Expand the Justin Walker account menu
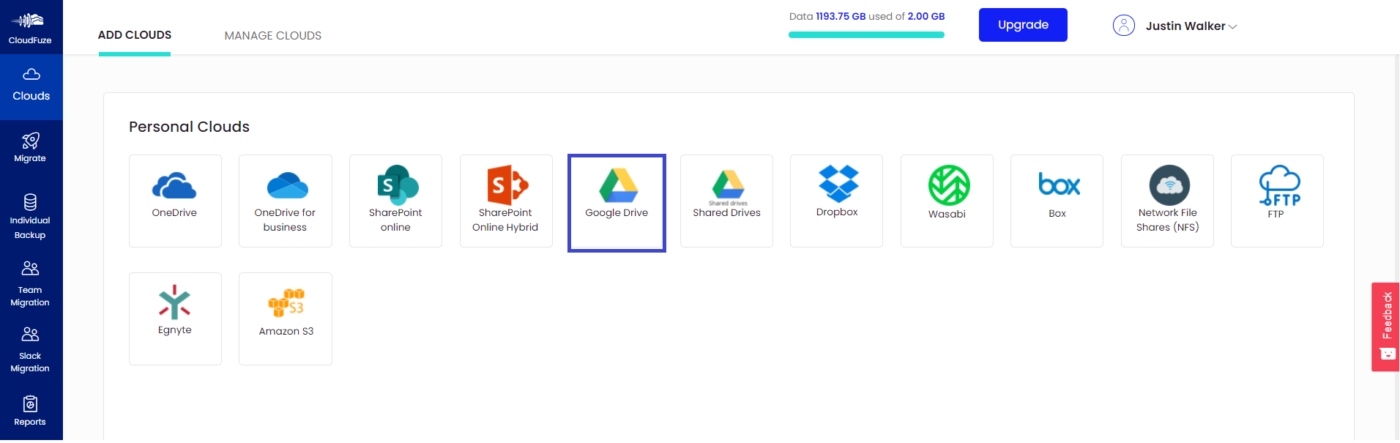Image resolution: width=1400 pixels, height=443 pixels. (x=1191, y=26)
